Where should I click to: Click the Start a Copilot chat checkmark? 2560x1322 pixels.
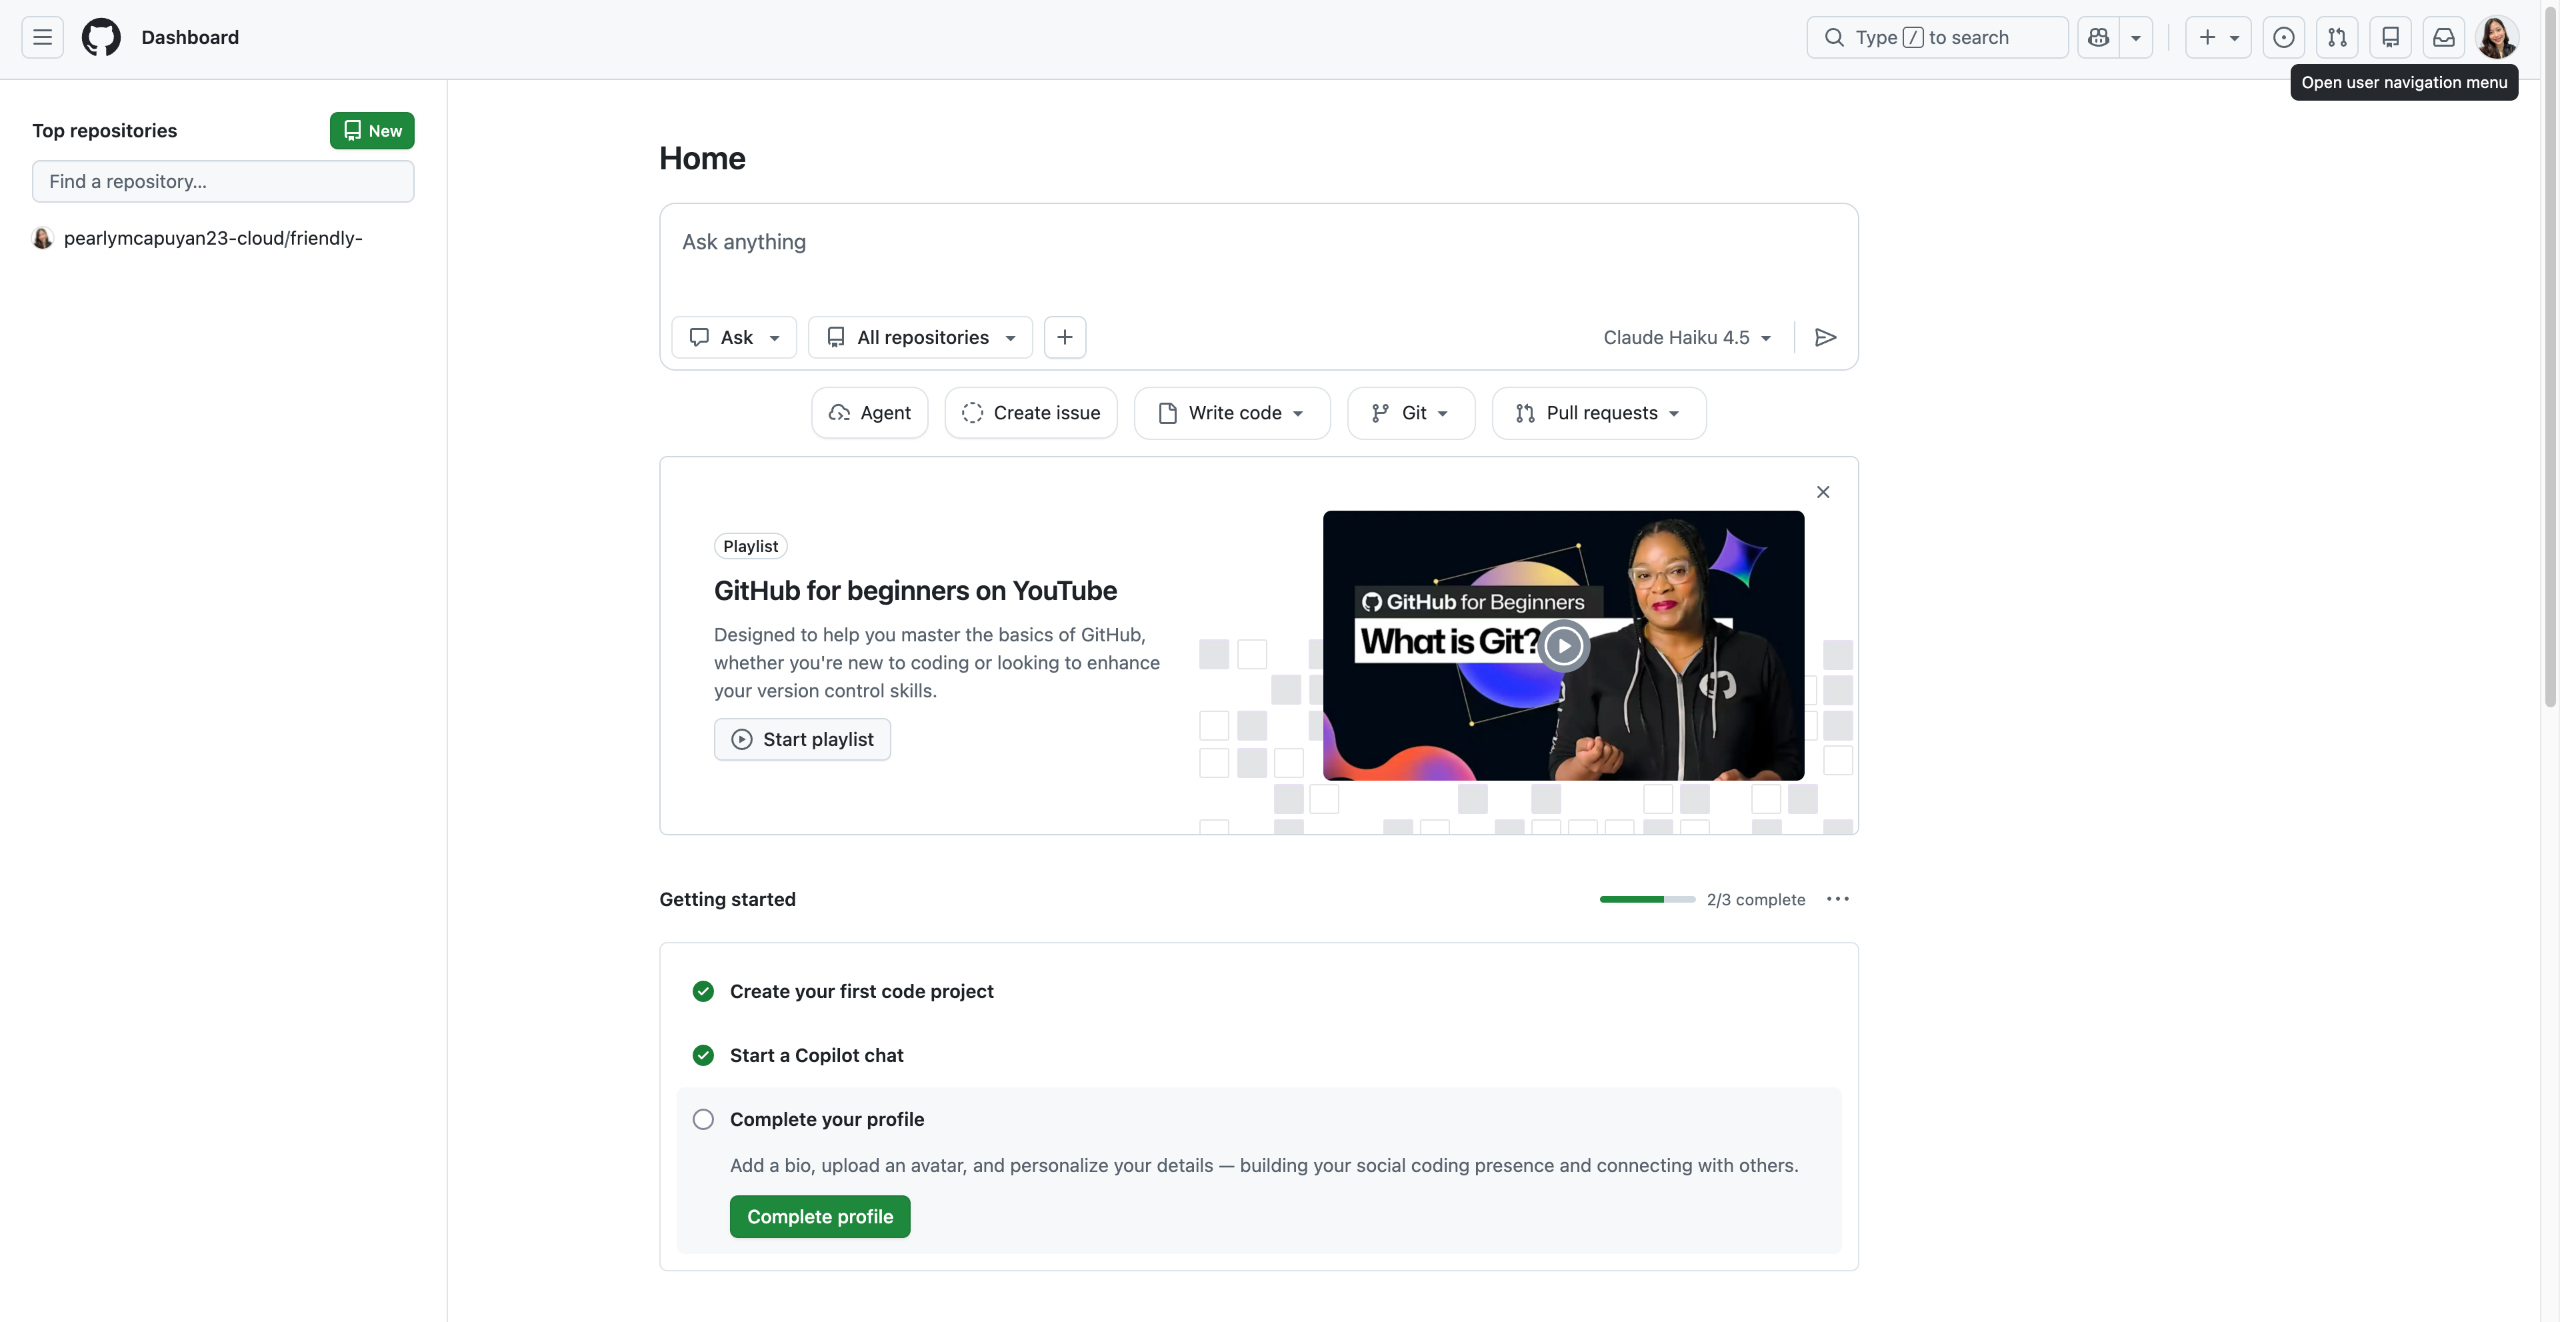[x=703, y=1055]
